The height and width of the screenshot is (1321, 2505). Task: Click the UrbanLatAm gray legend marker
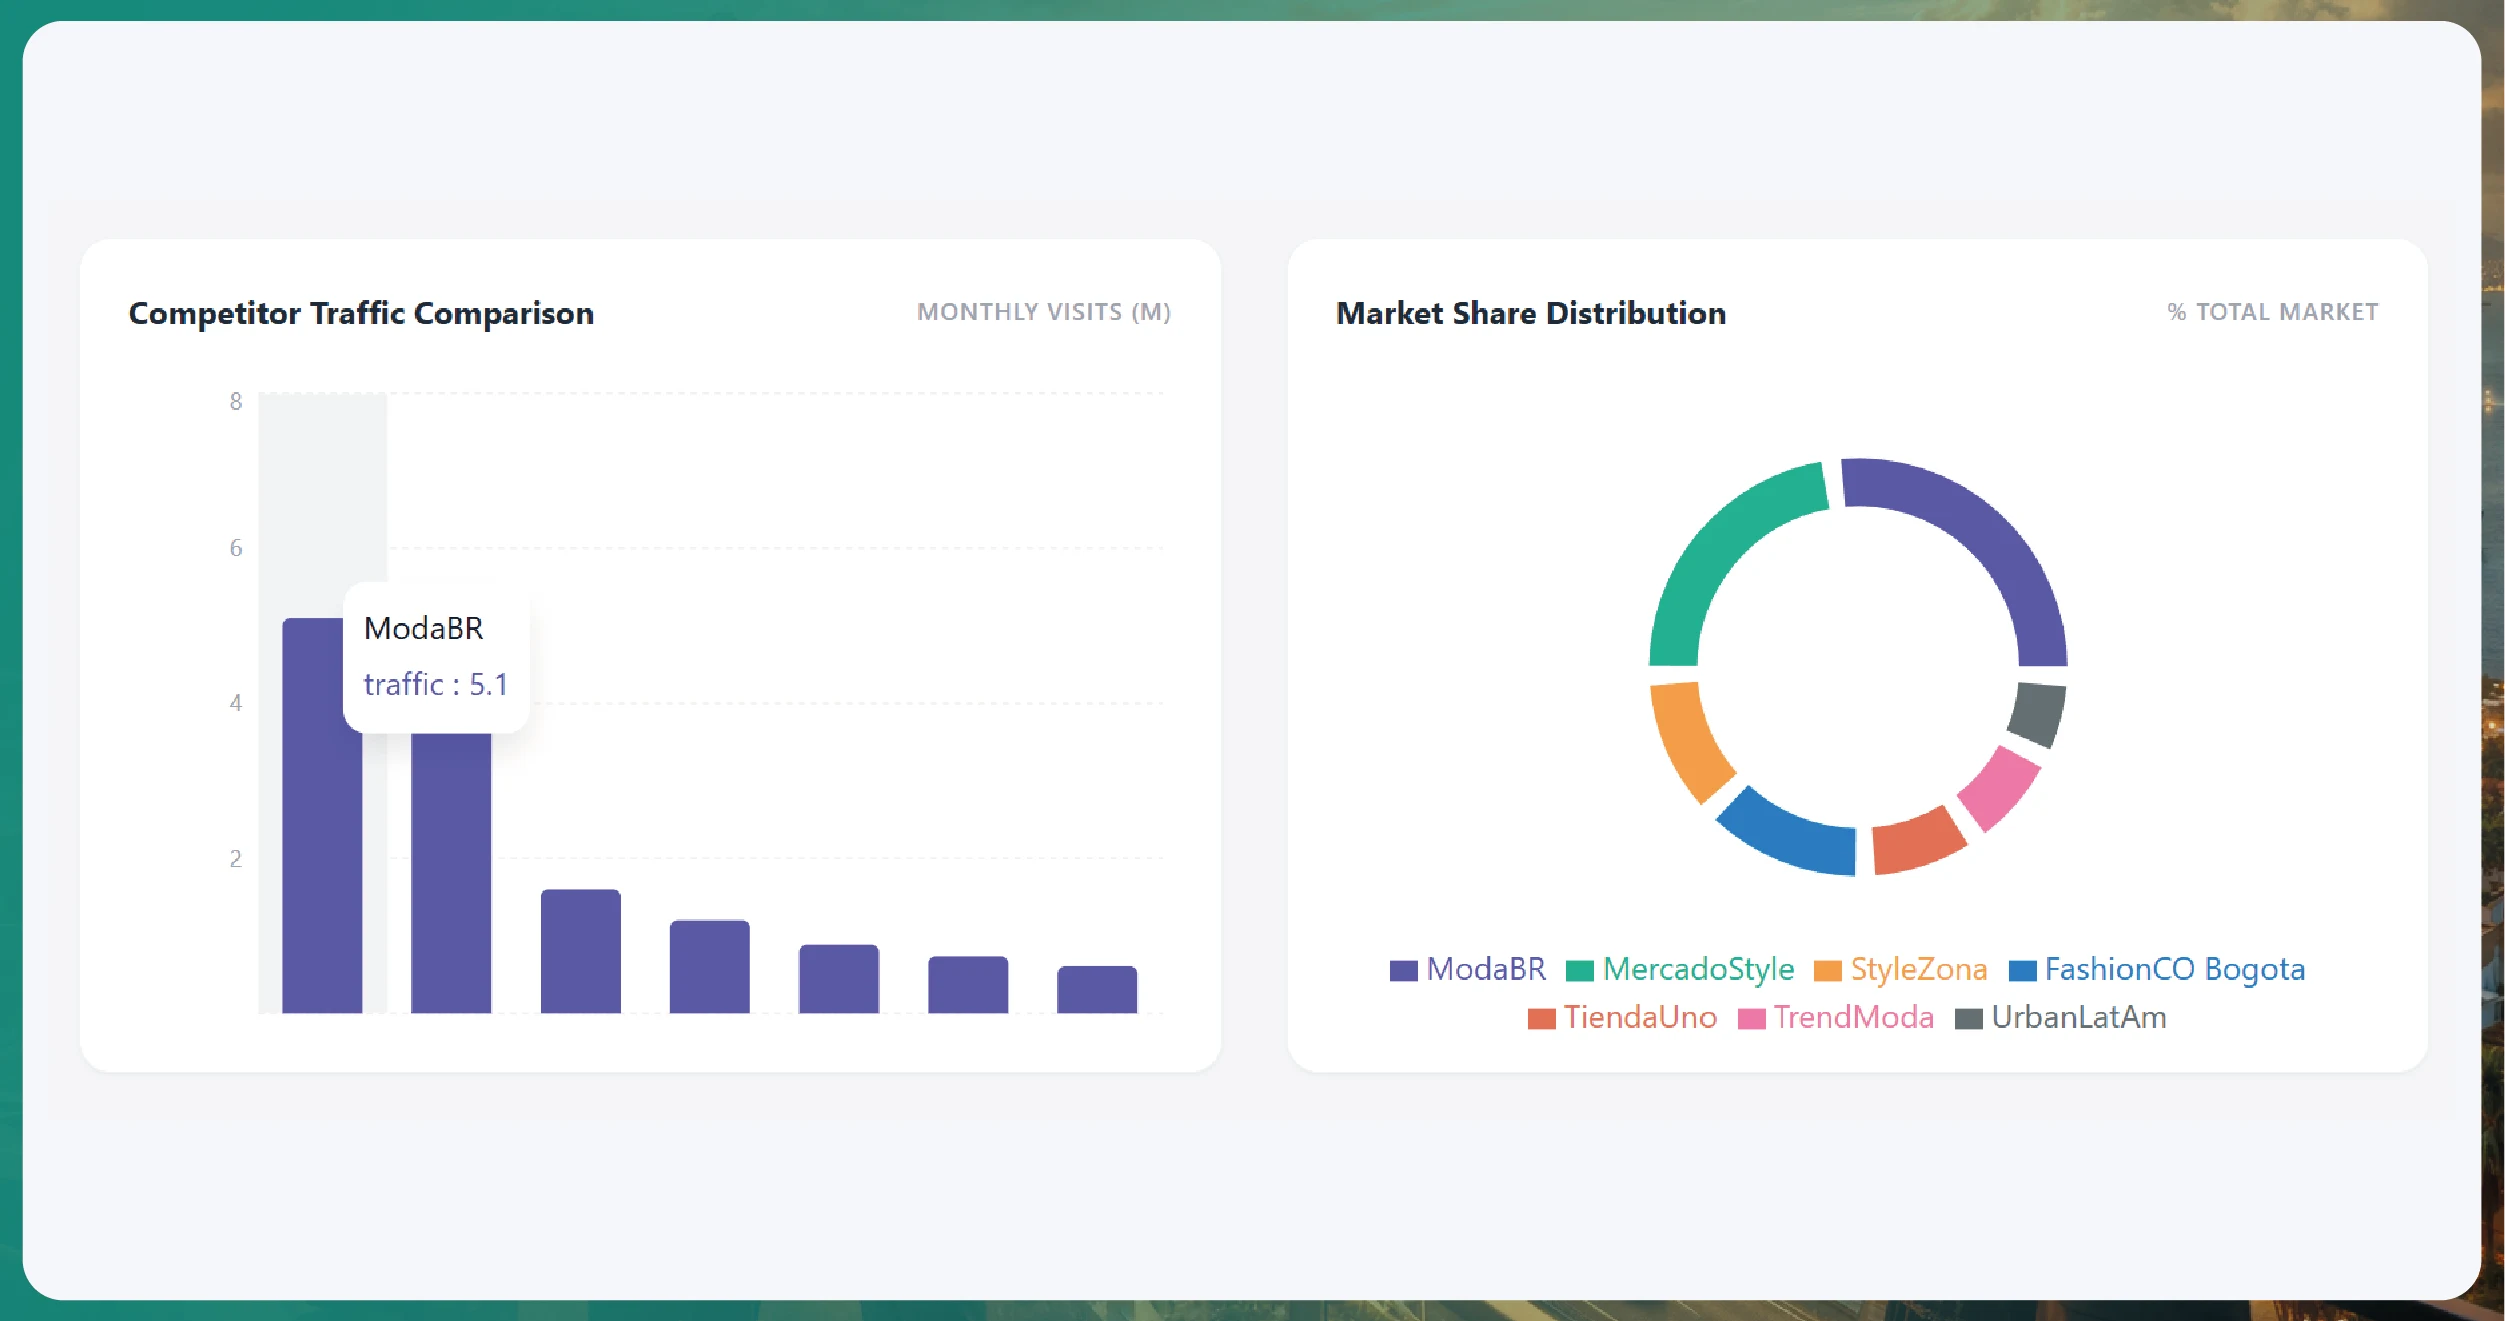[x=1968, y=1017]
